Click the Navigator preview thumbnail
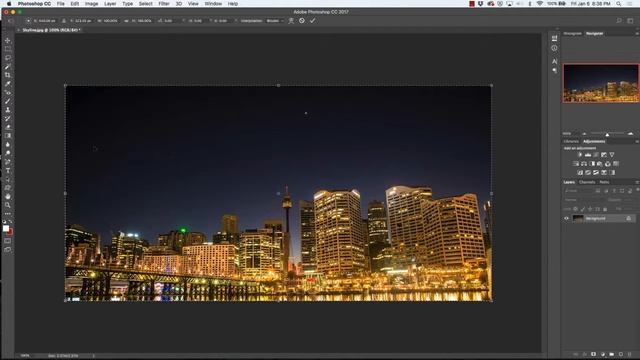This screenshot has height=360, width=640. [601, 83]
